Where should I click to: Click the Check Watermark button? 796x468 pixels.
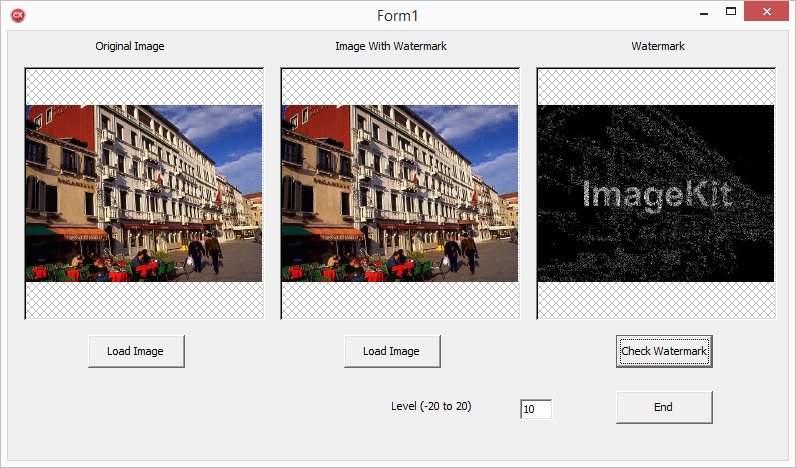[x=664, y=351]
